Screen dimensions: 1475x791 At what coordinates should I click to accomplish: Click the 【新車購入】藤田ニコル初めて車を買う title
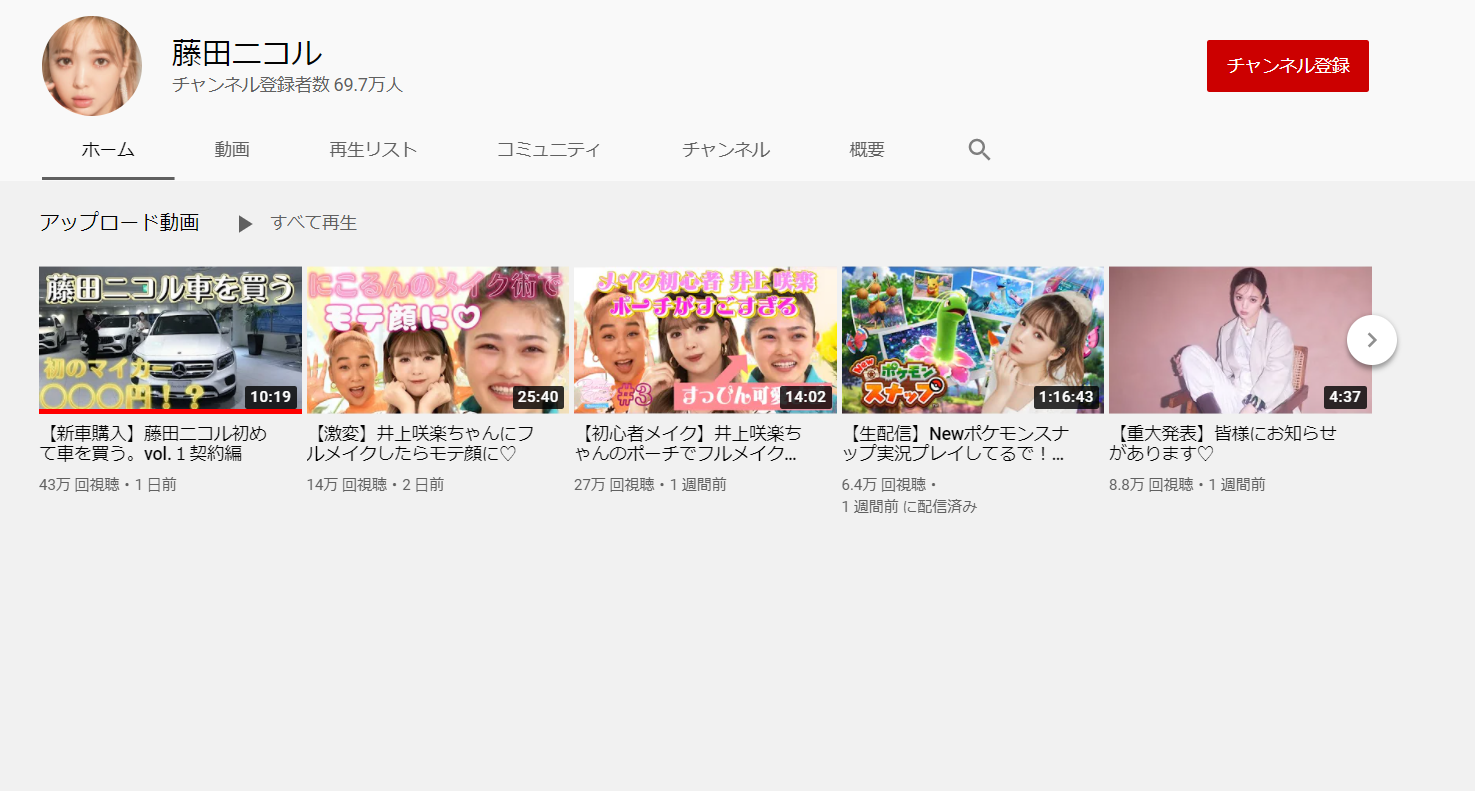155,443
